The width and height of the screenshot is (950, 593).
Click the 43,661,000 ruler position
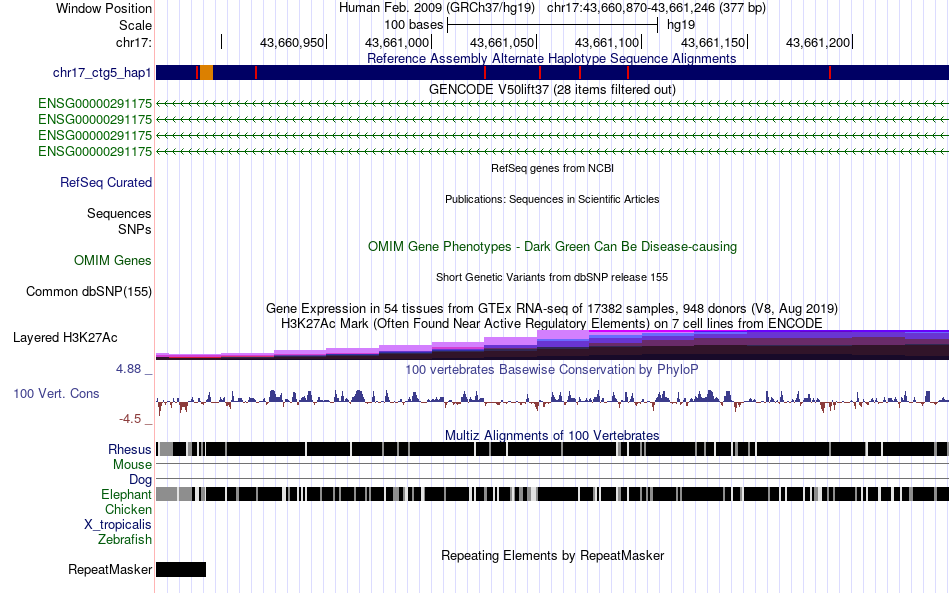coord(397,42)
